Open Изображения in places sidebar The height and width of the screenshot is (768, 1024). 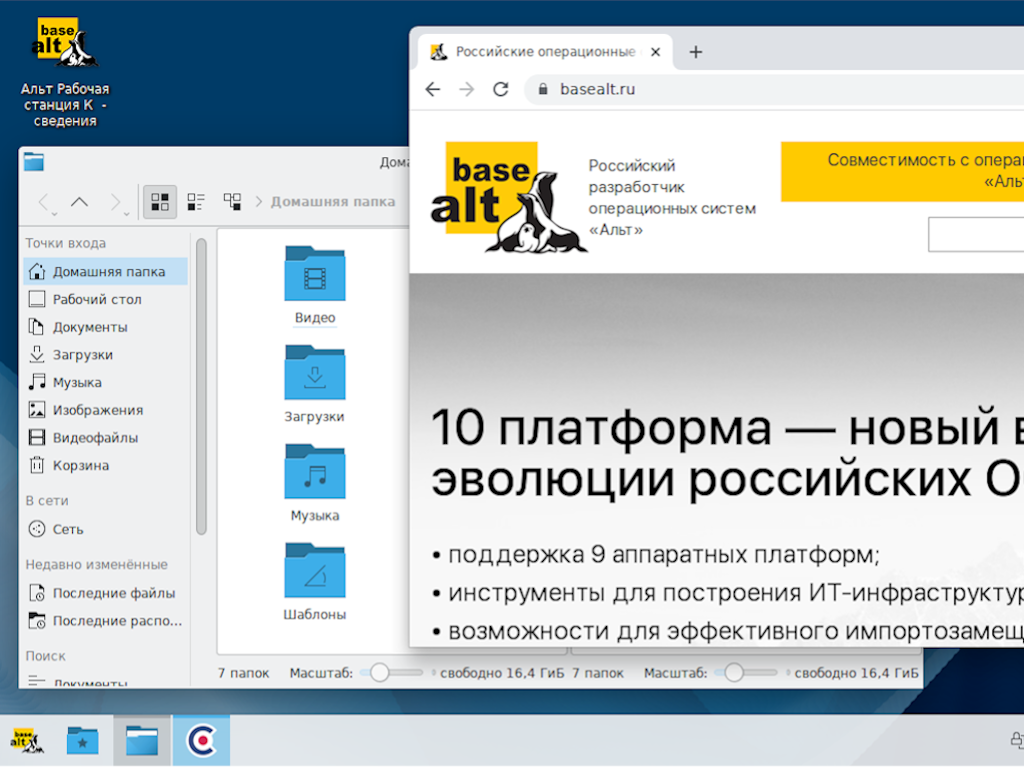[x=106, y=409]
